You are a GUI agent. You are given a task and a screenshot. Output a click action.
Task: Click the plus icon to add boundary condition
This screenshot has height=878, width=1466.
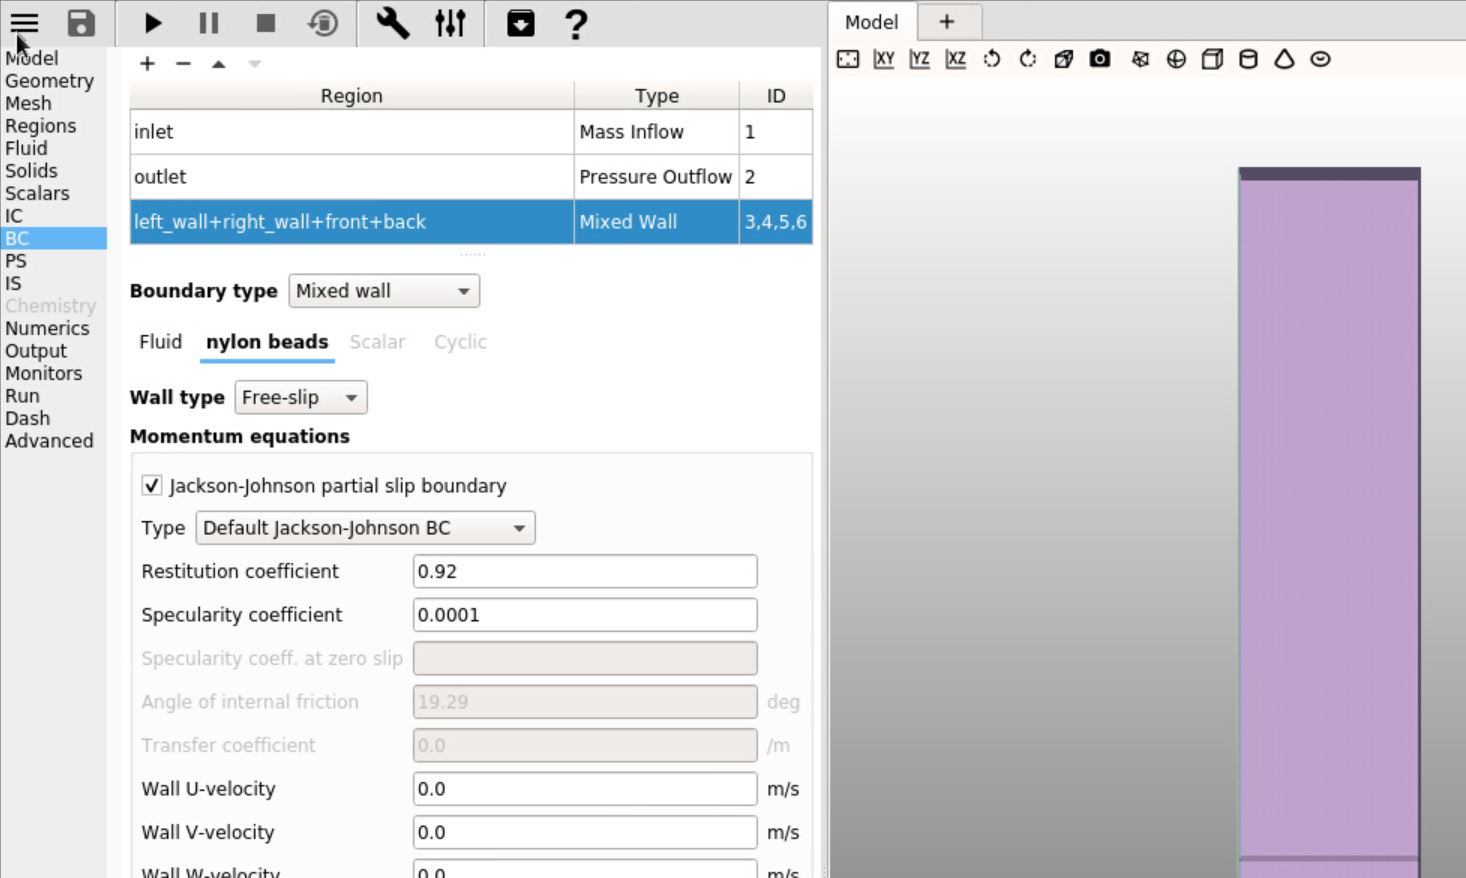tap(147, 64)
